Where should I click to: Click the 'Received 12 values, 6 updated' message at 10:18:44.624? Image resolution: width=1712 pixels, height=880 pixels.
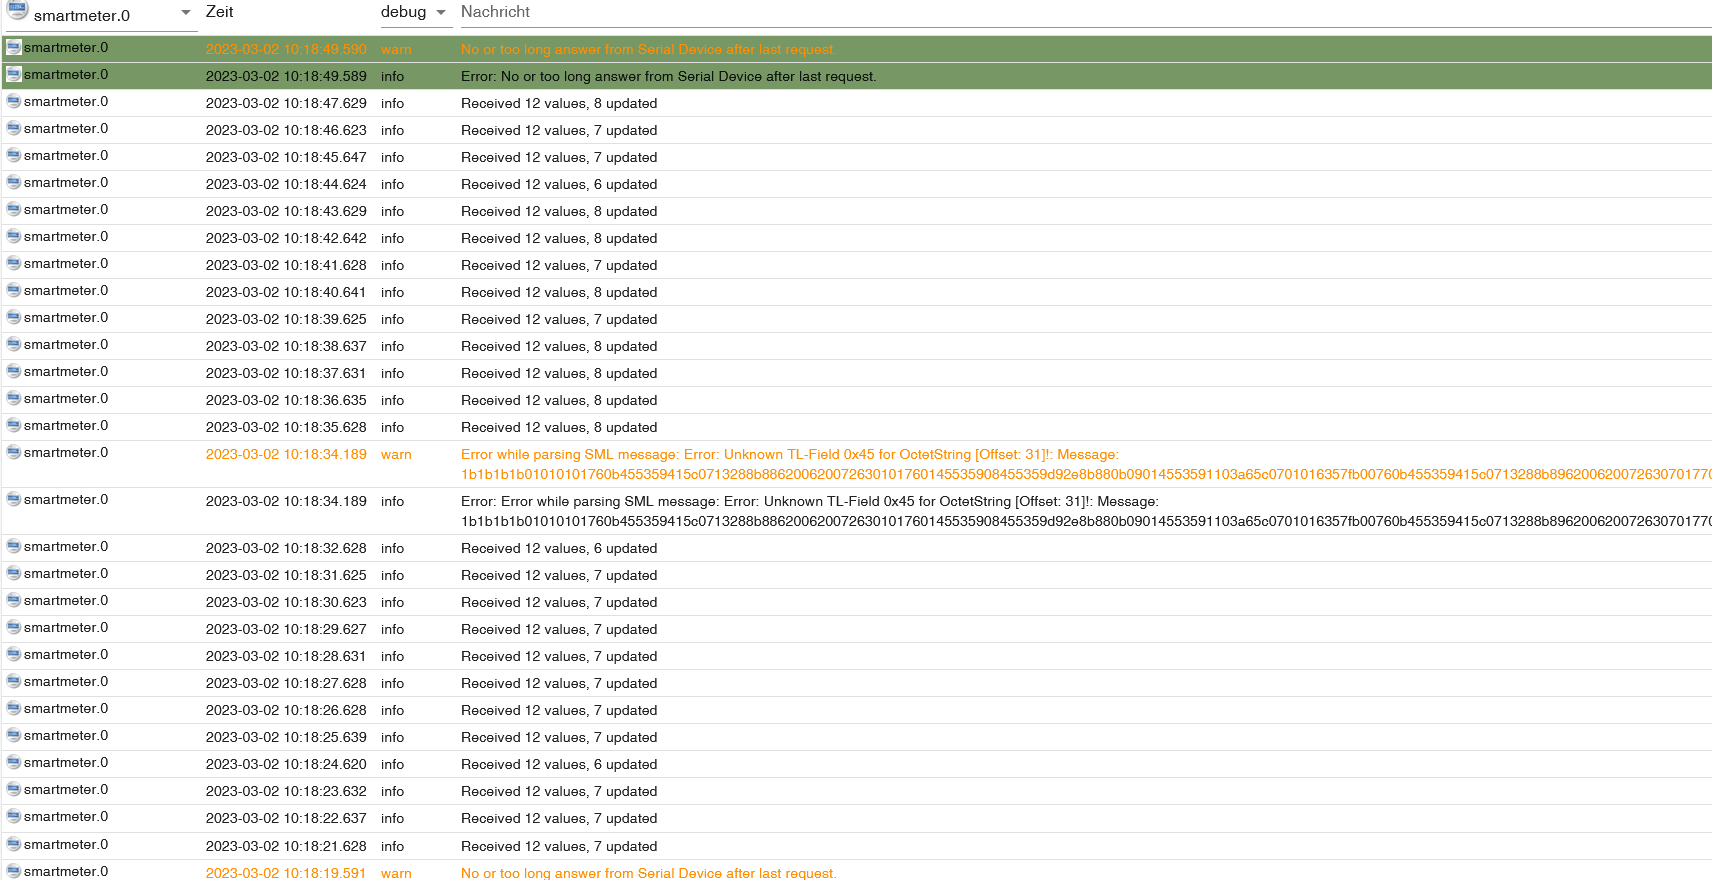coord(559,184)
